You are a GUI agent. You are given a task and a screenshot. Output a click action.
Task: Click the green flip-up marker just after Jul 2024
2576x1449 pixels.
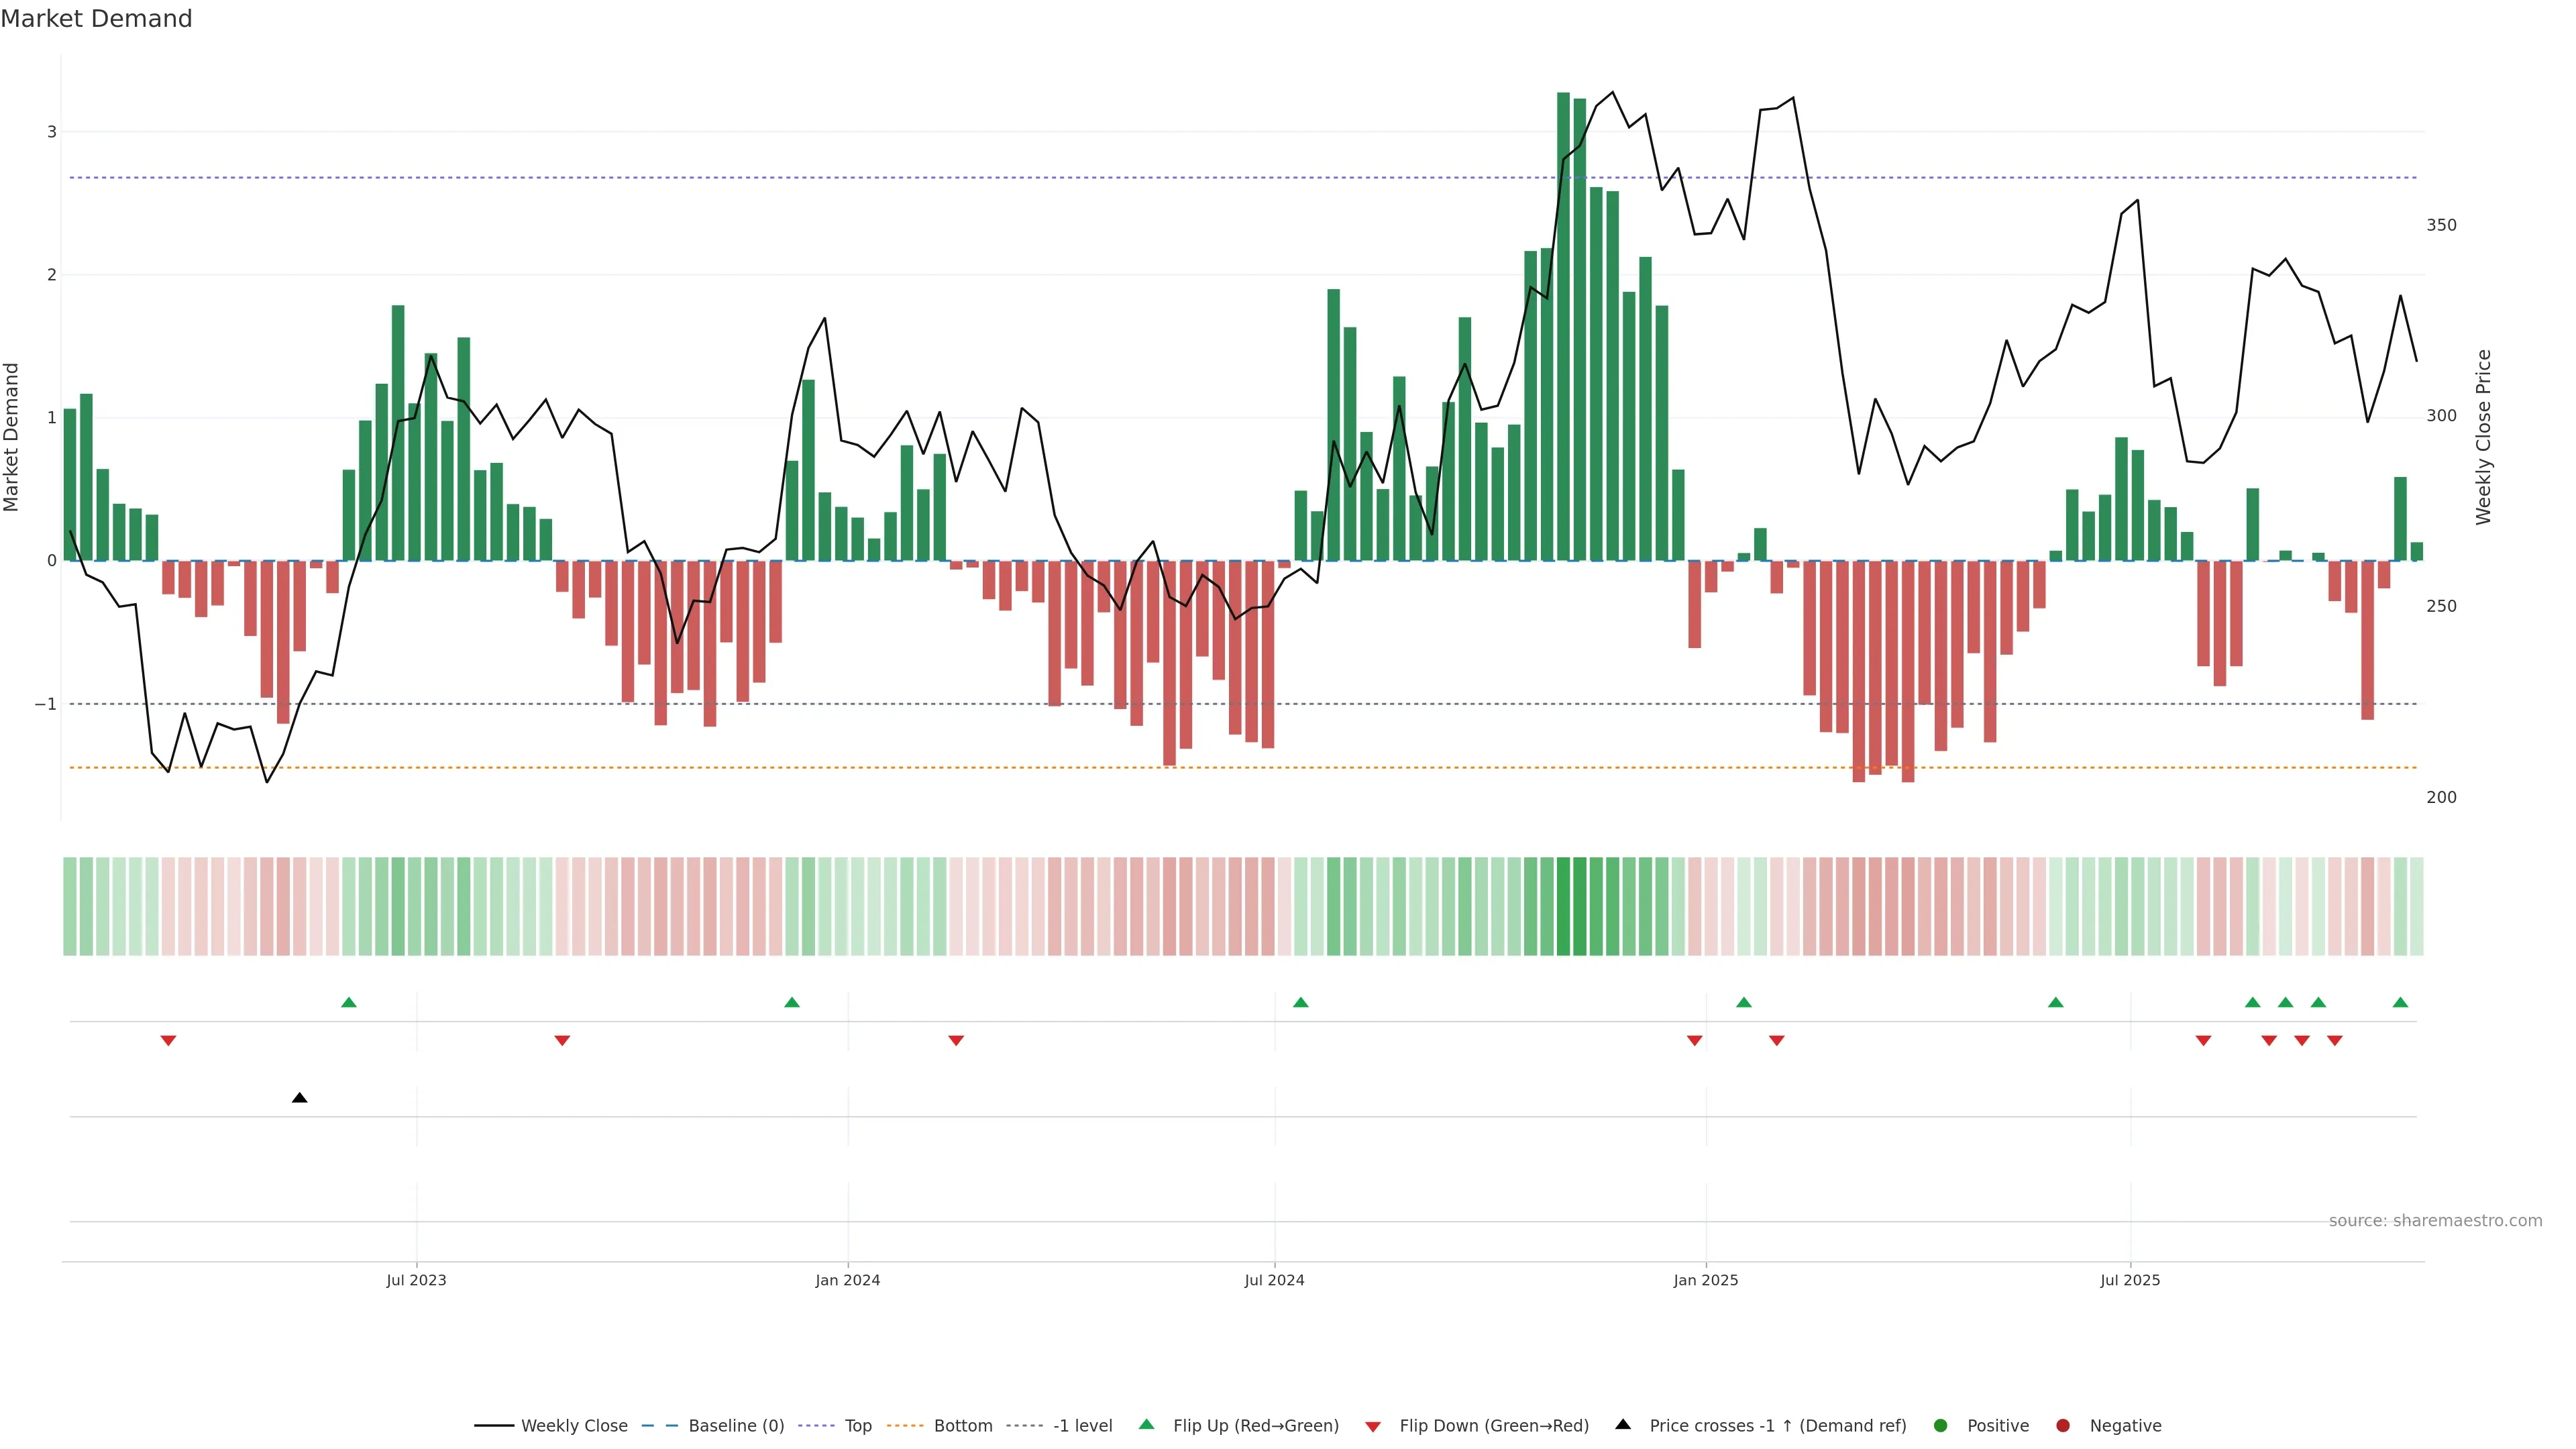tap(1301, 1002)
